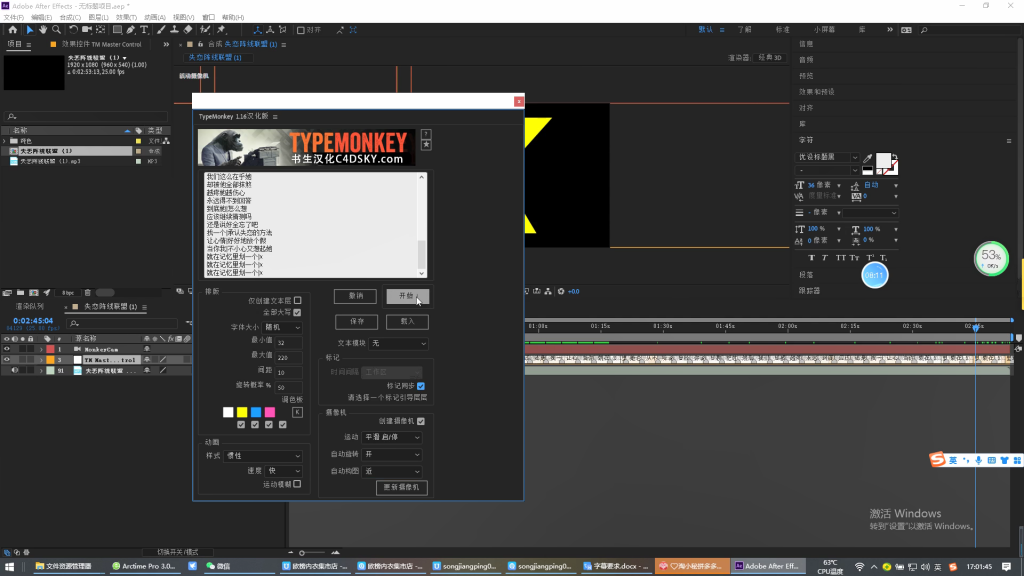This screenshot has width=1024, height=576.
Task: Select the Pan Behind anchor tool
Action: pyautogui.click(x=101, y=30)
